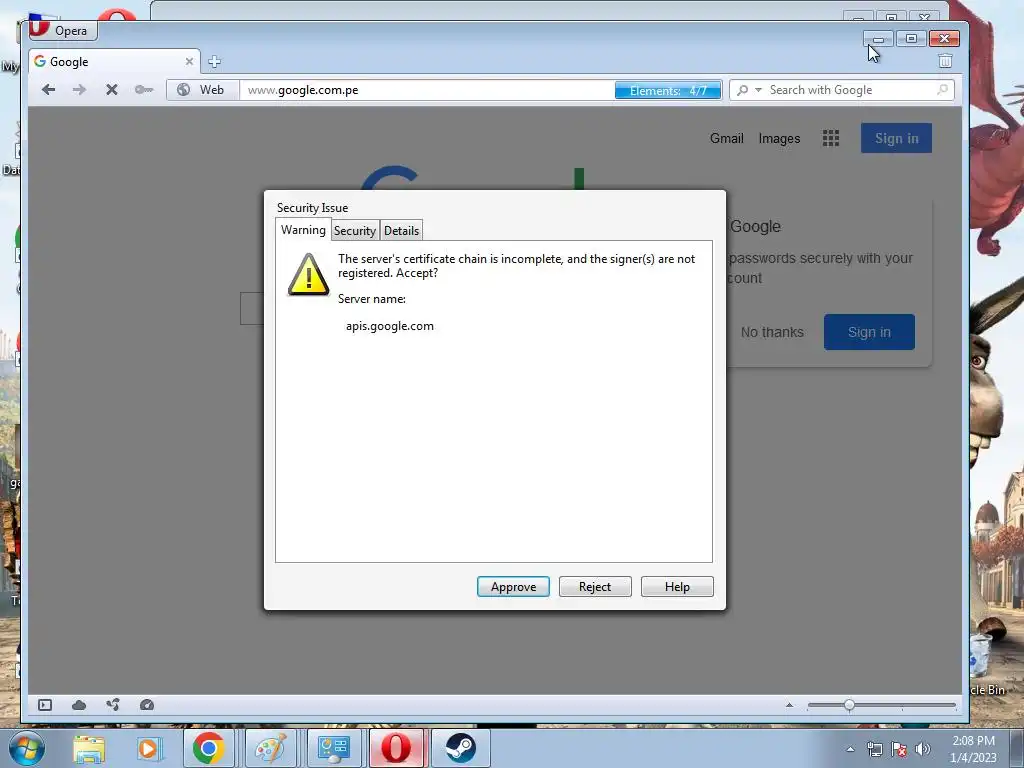Open Google Chrome from taskbar
Screen dimensions: 1024x768
[x=208, y=748]
